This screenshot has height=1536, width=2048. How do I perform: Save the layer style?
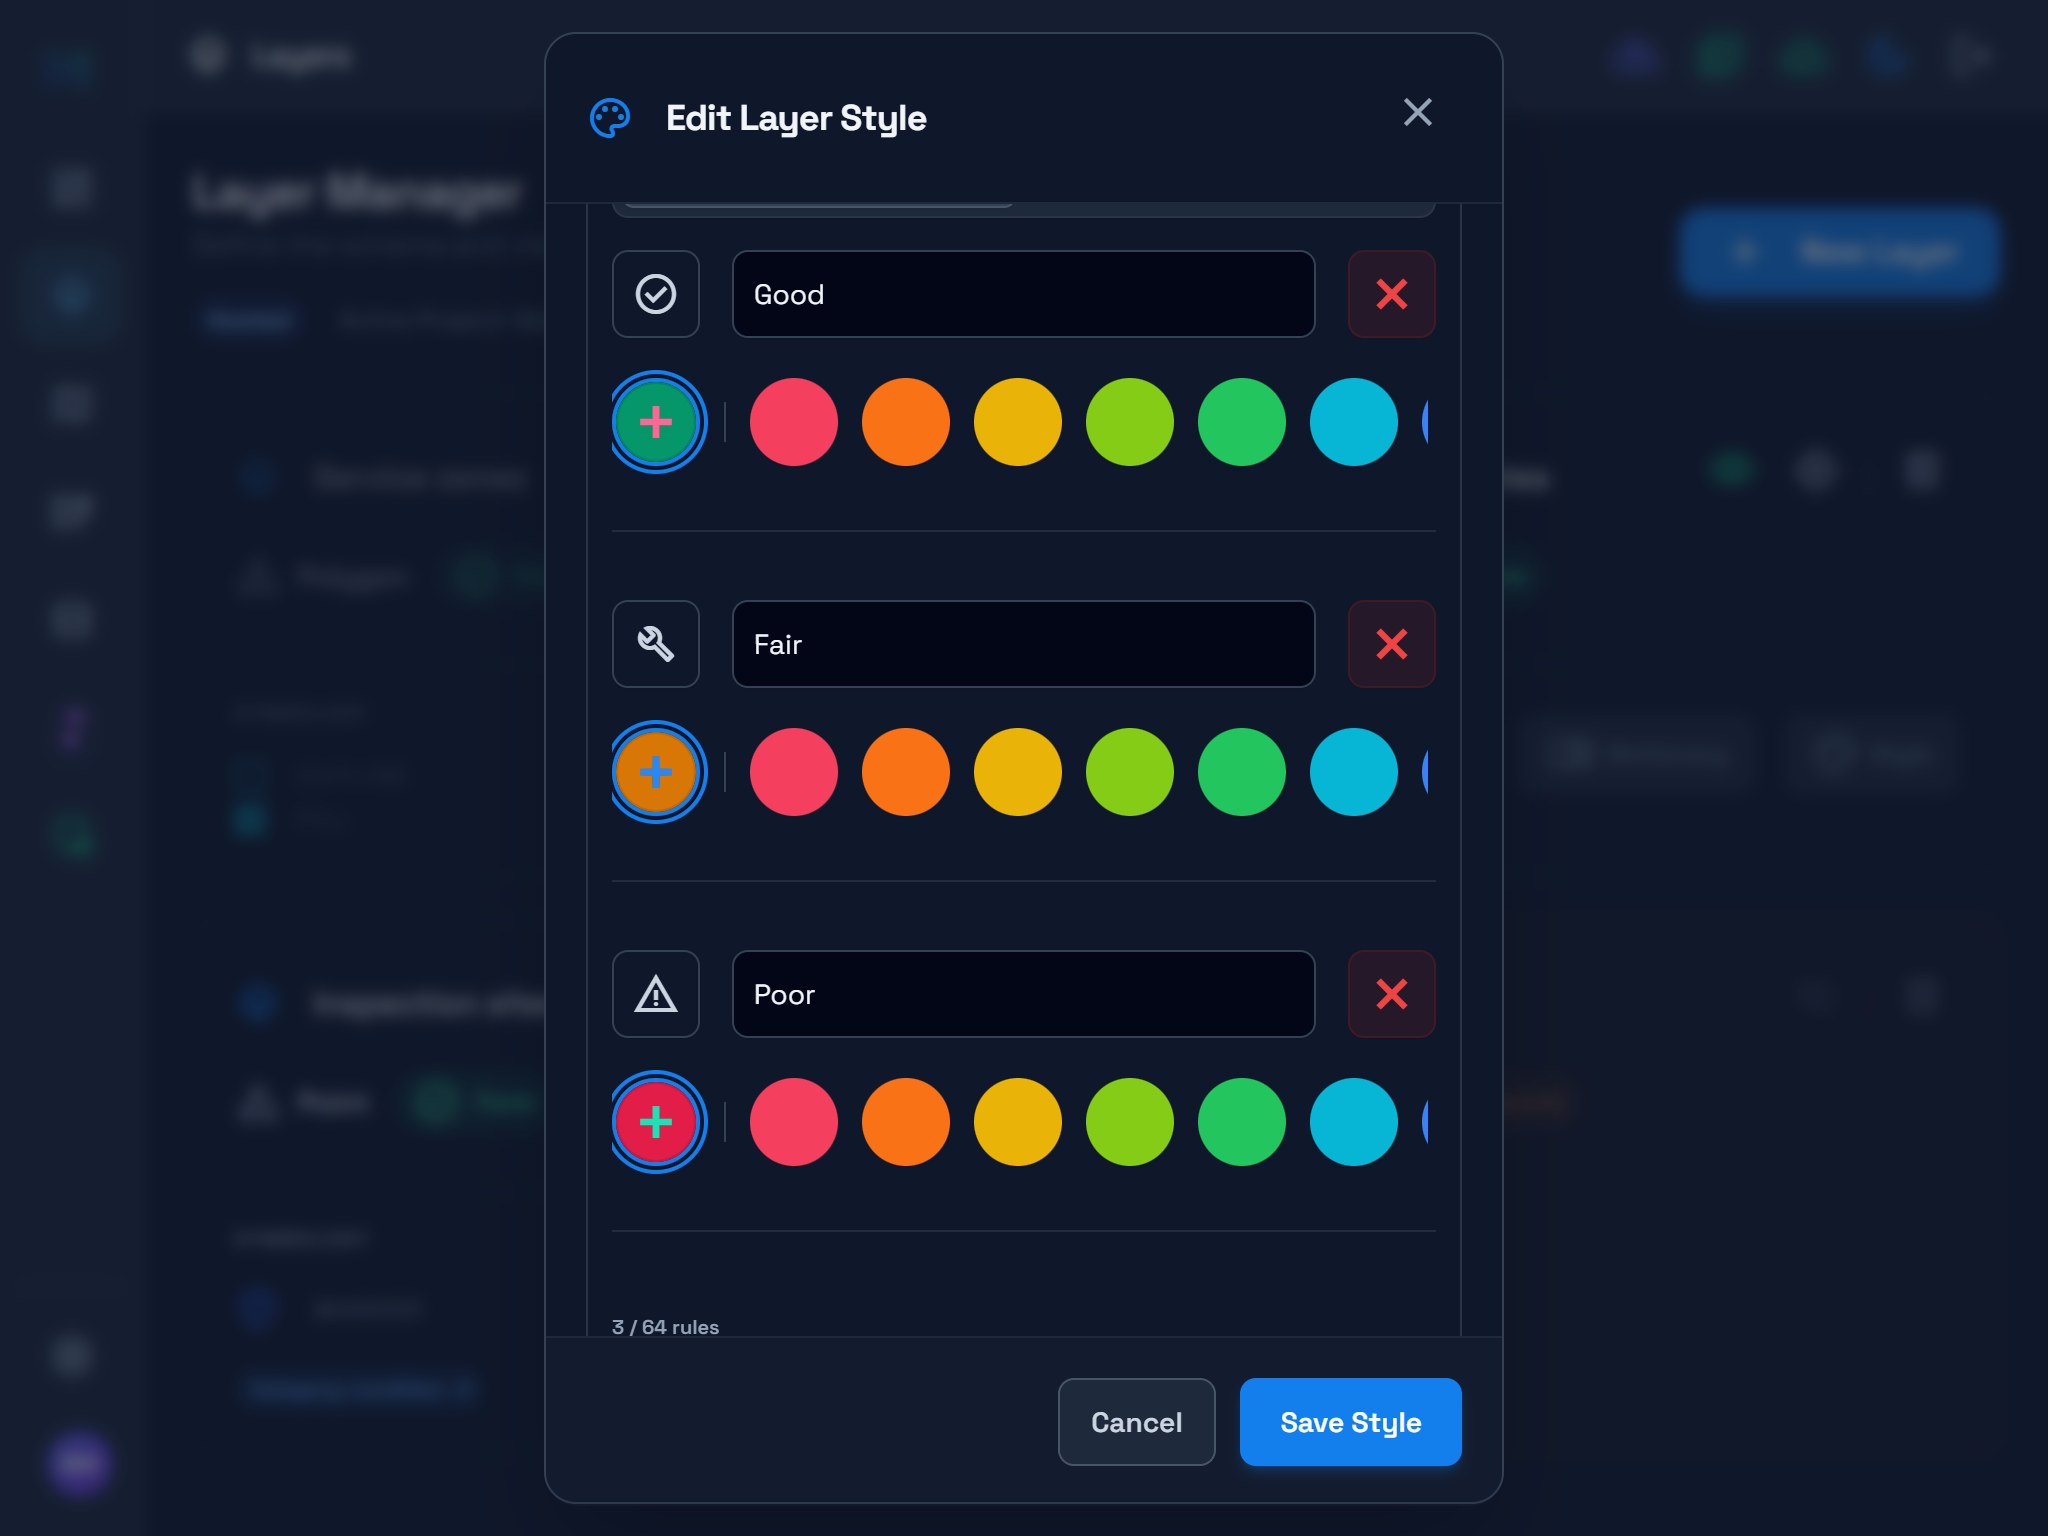pos(1350,1422)
